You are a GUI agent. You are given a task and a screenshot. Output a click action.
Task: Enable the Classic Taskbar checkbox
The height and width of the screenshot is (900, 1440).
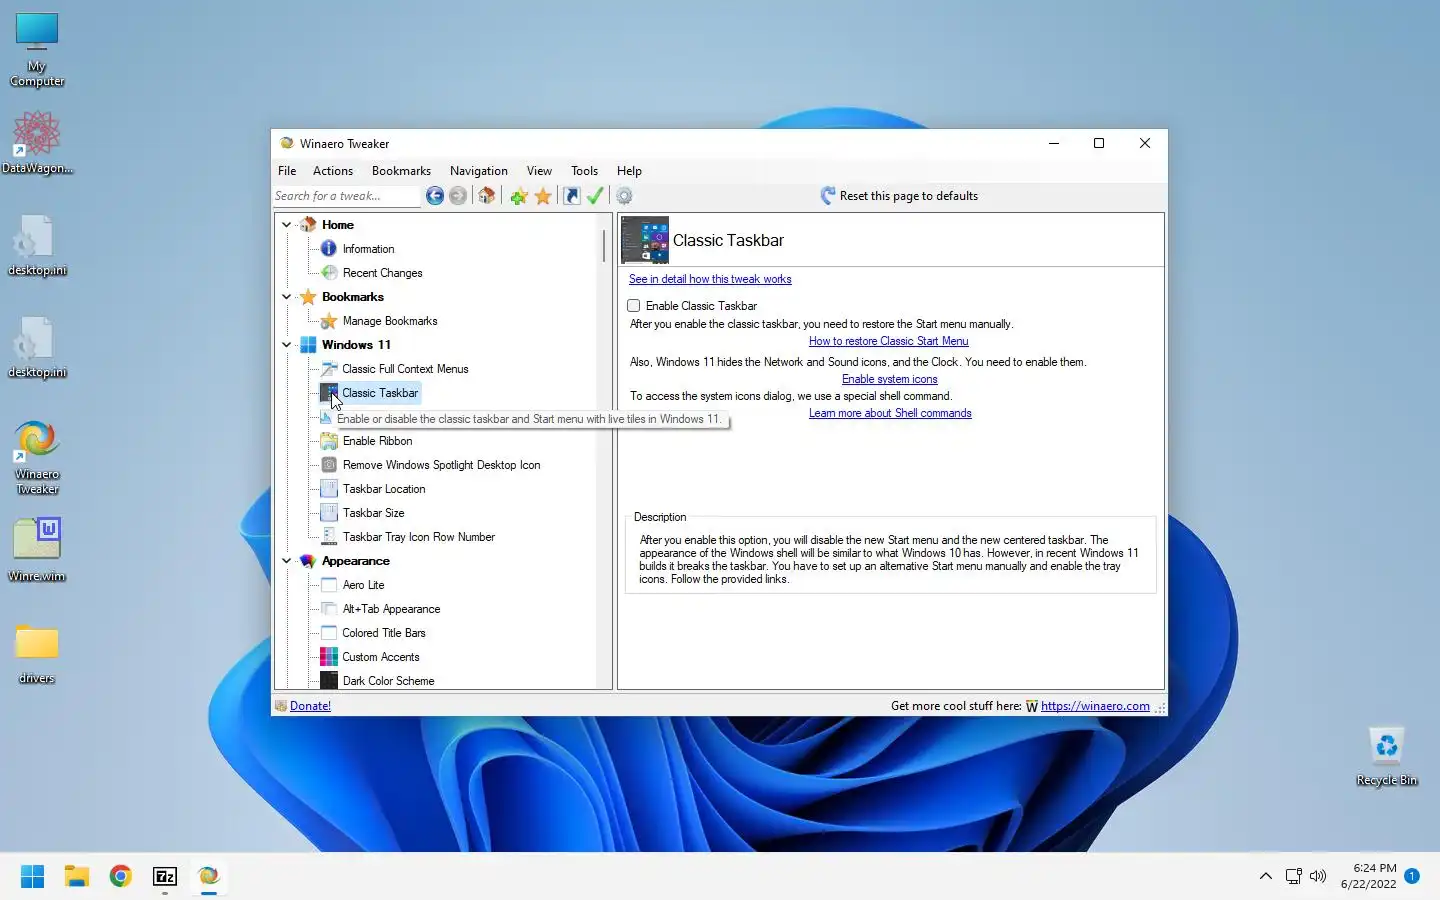point(634,306)
